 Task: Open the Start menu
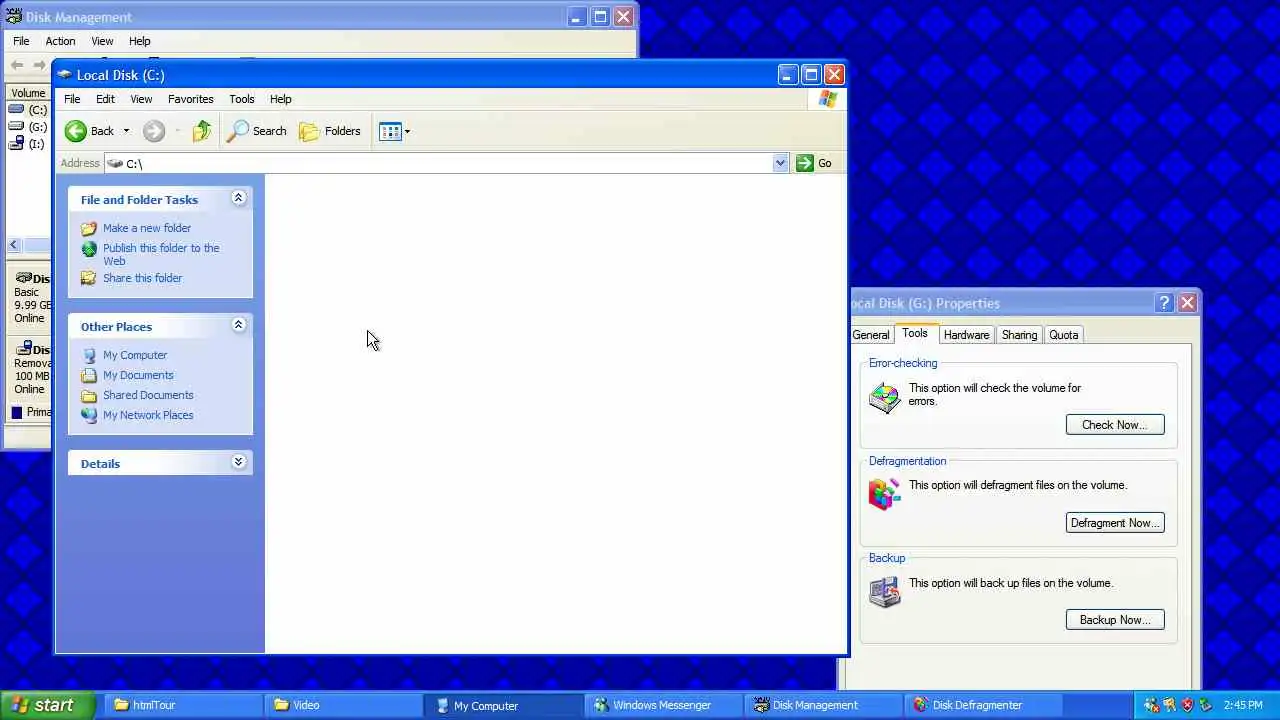click(47, 705)
